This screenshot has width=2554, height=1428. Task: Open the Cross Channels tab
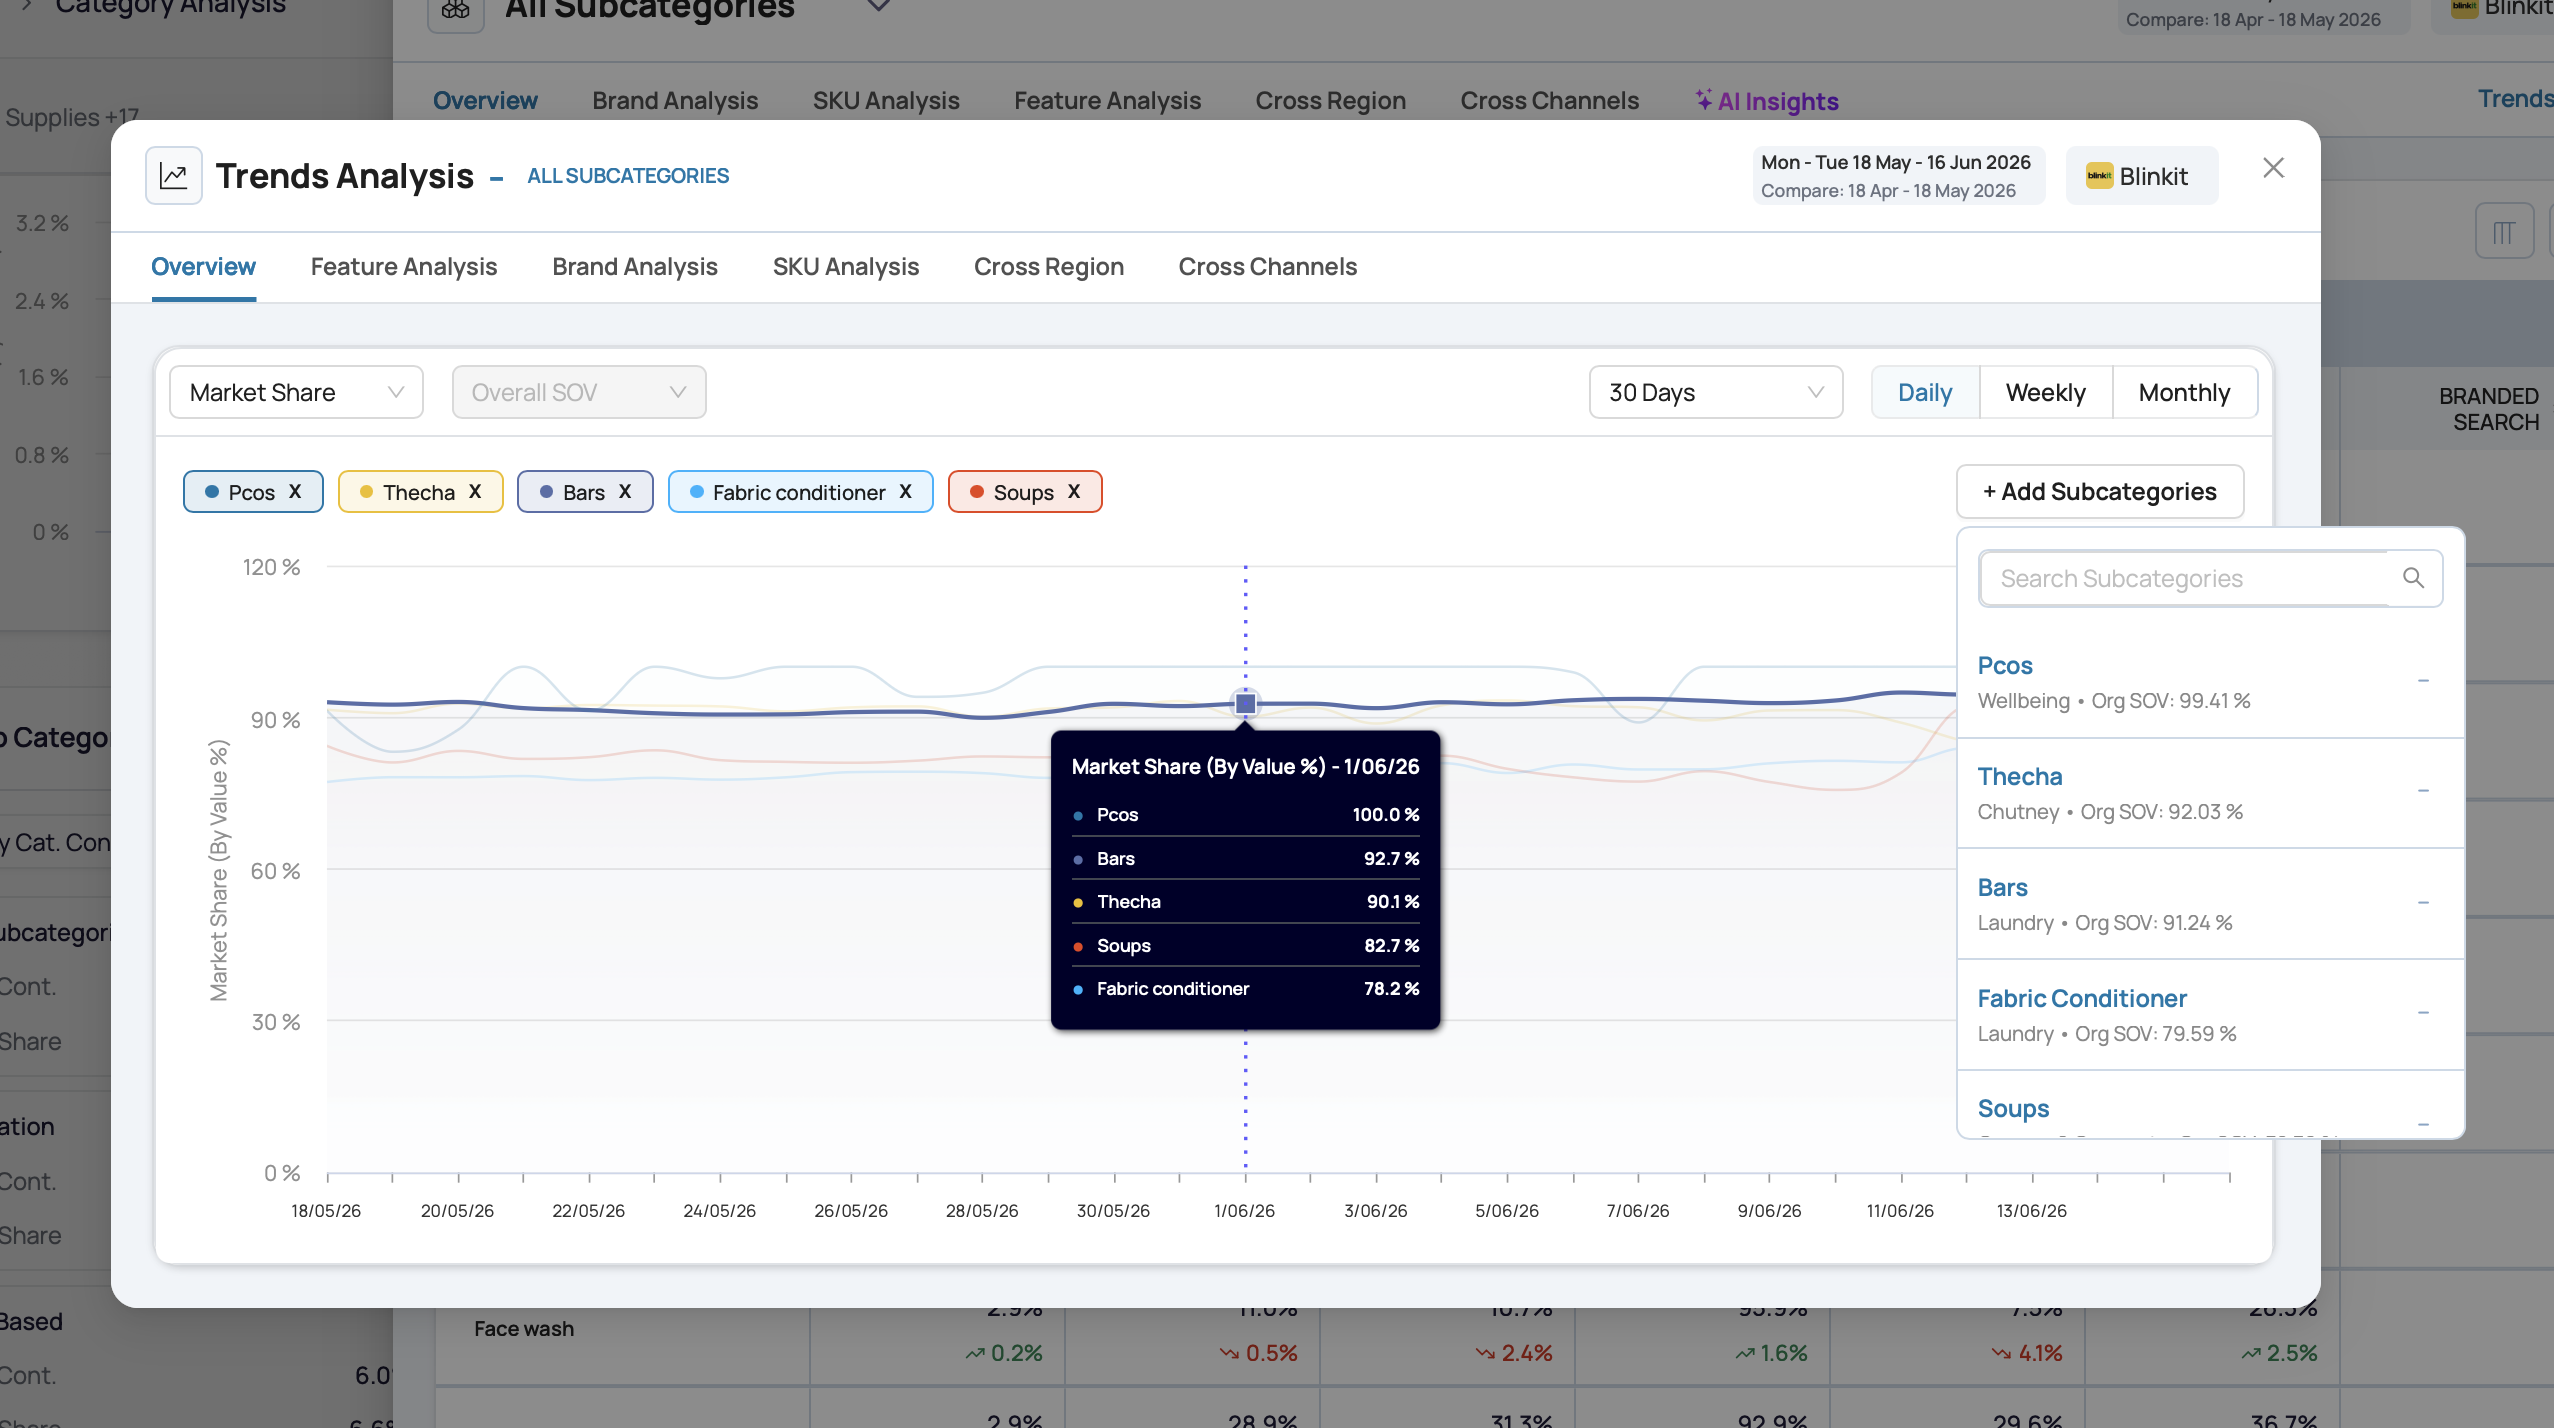pos(1267,267)
